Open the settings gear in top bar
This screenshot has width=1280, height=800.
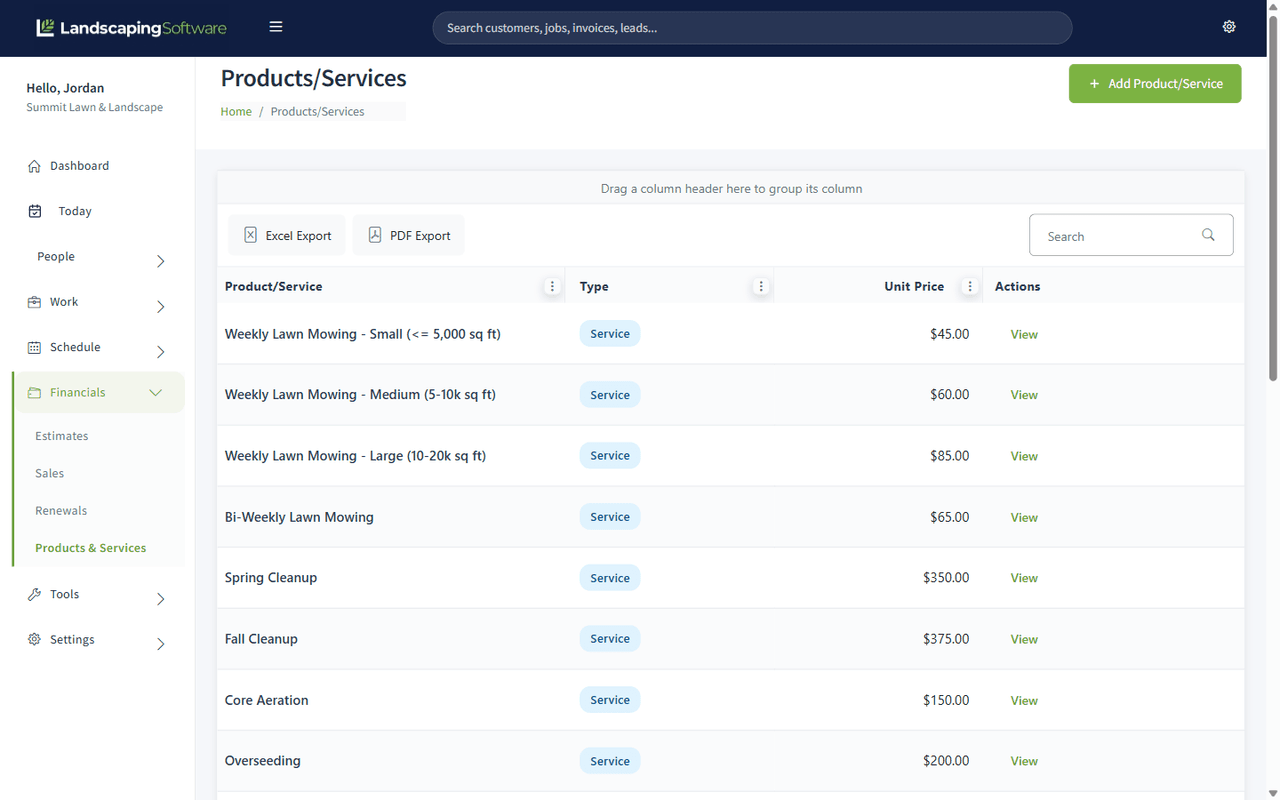click(x=1229, y=27)
